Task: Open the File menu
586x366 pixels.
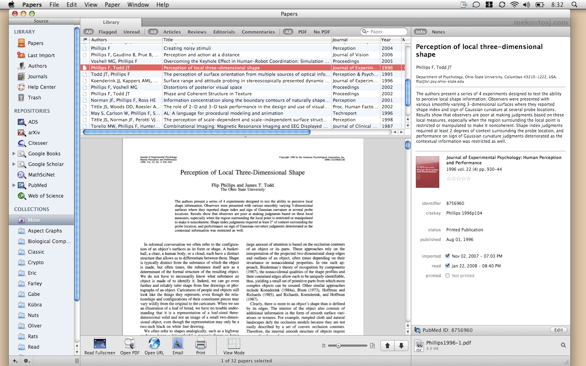Action: pos(54,4)
